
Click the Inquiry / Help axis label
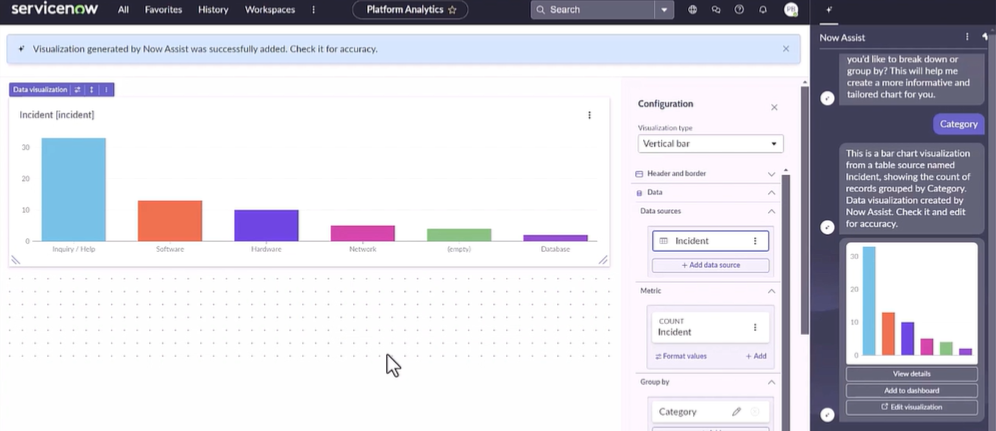(74, 249)
